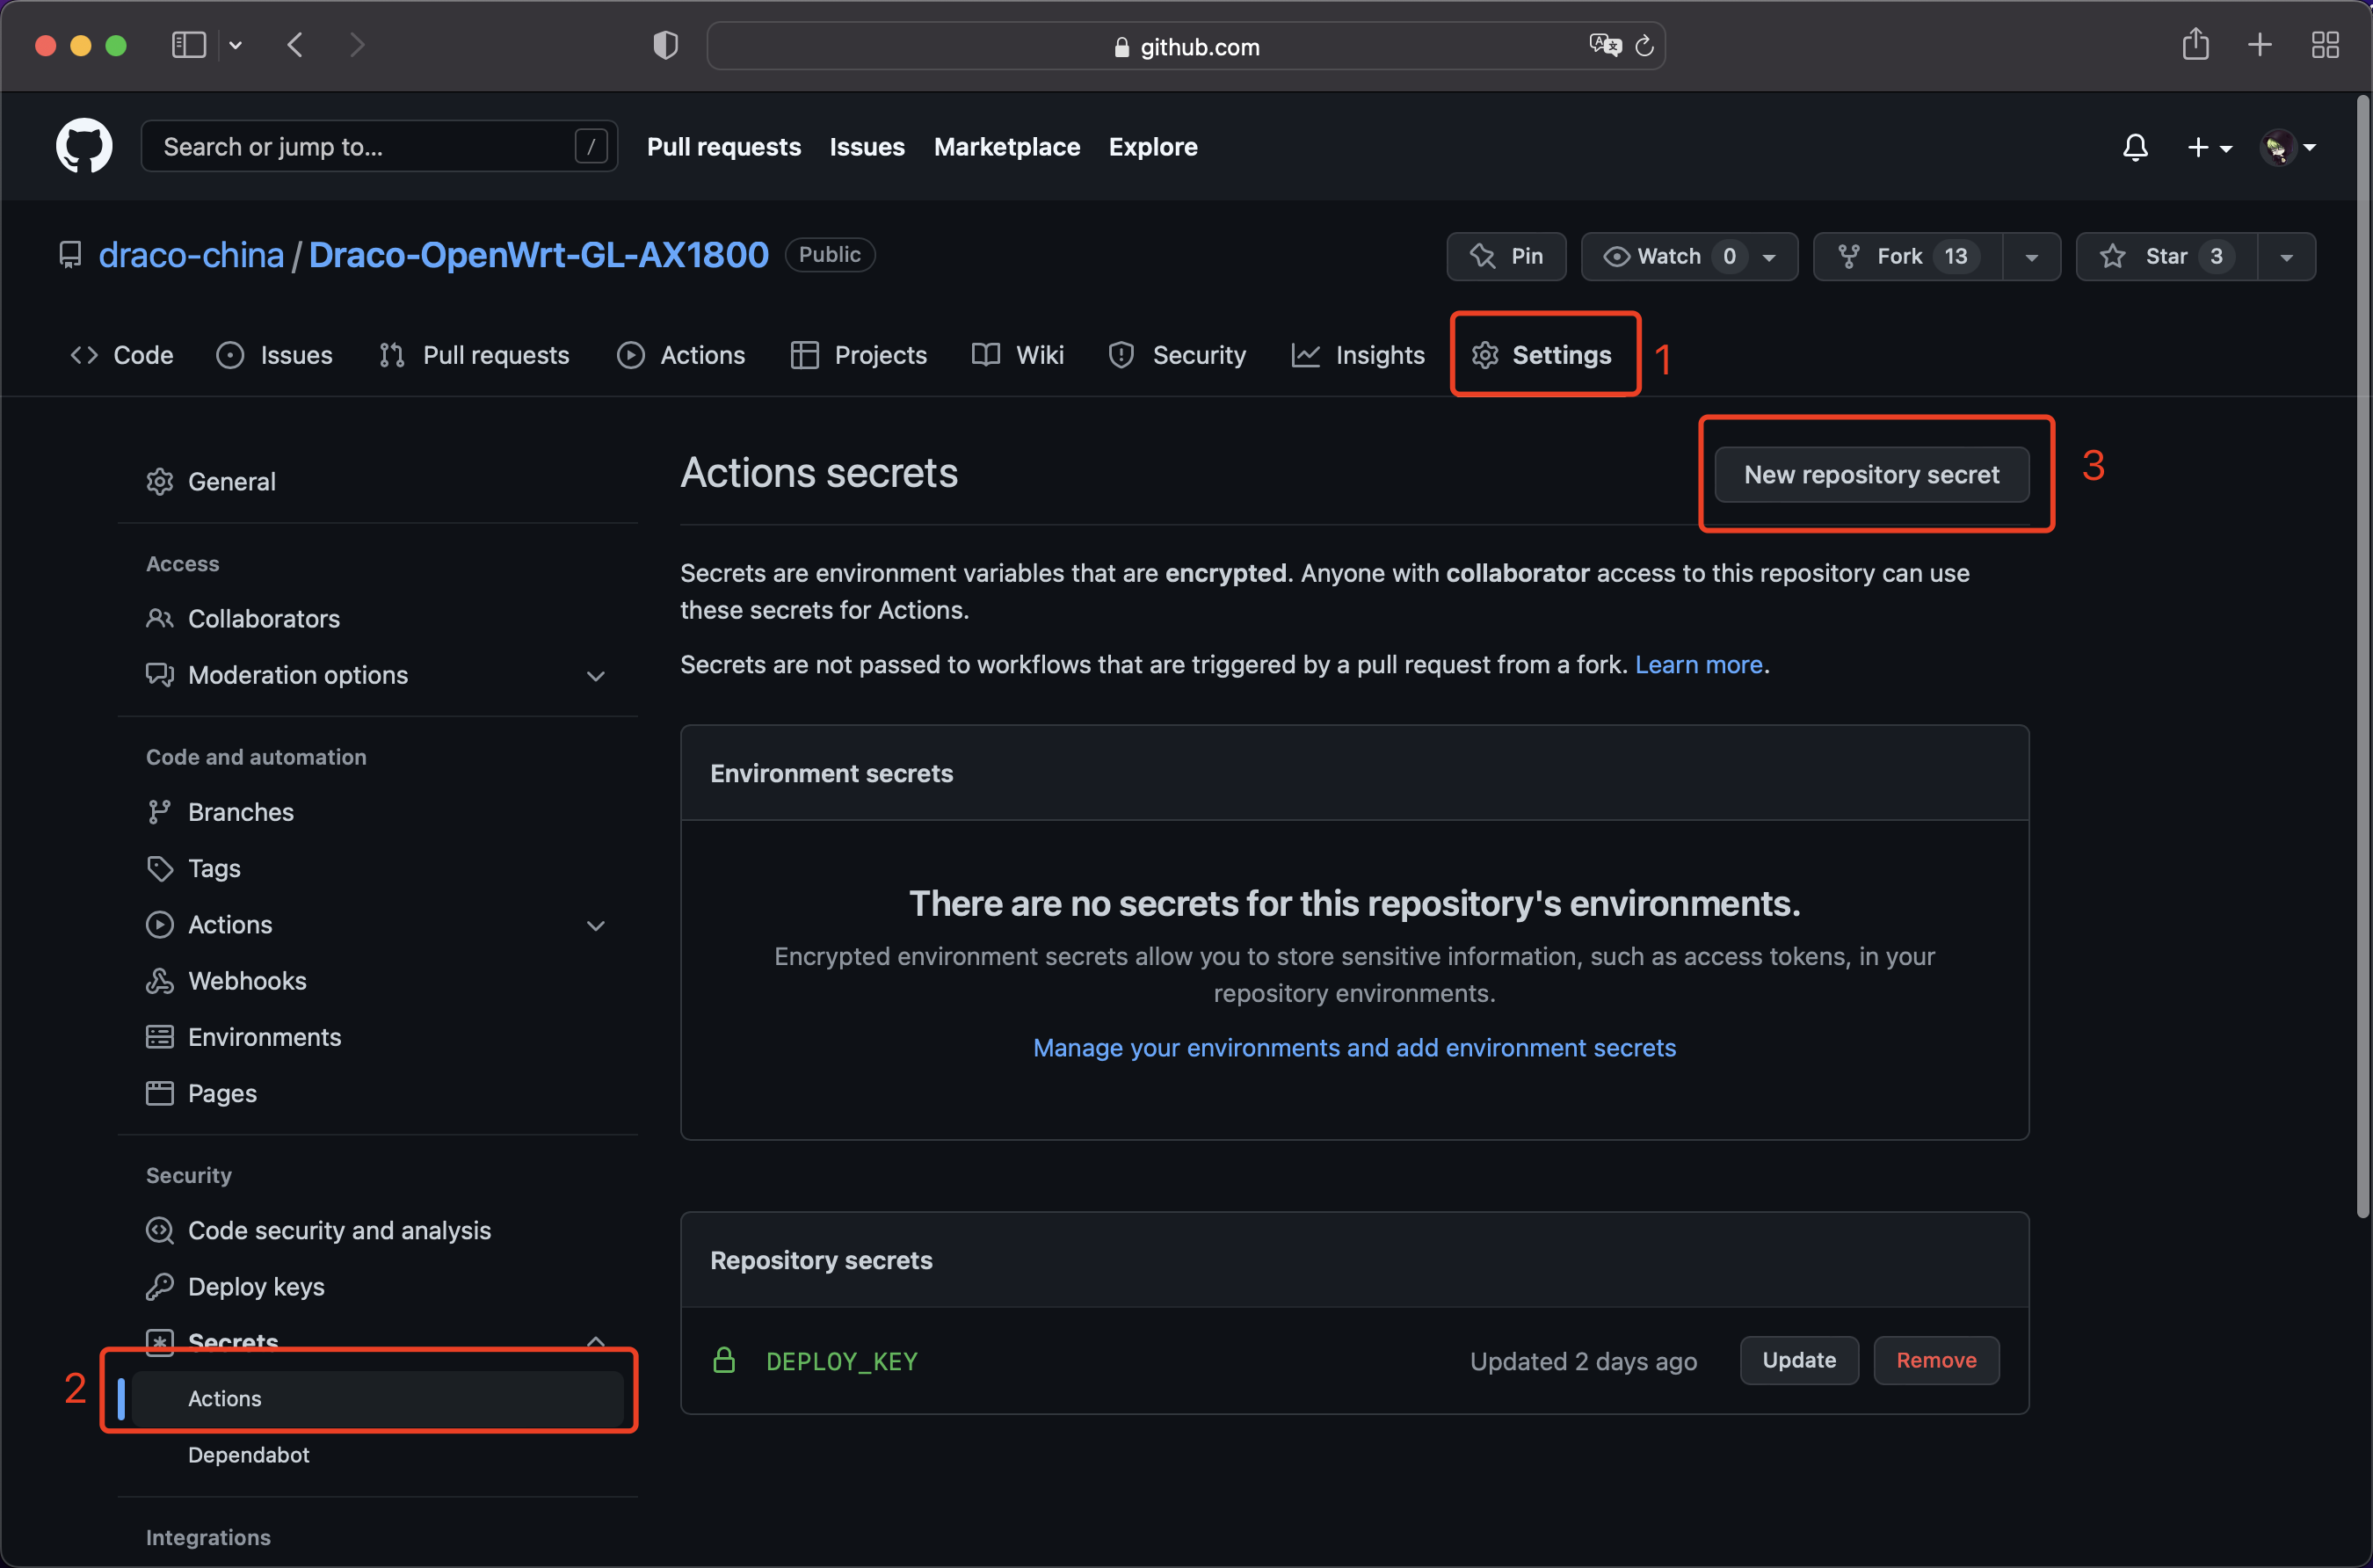Click New repository secret button
The height and width of the screenshot is (1568, 2373).
(1871, 474)
